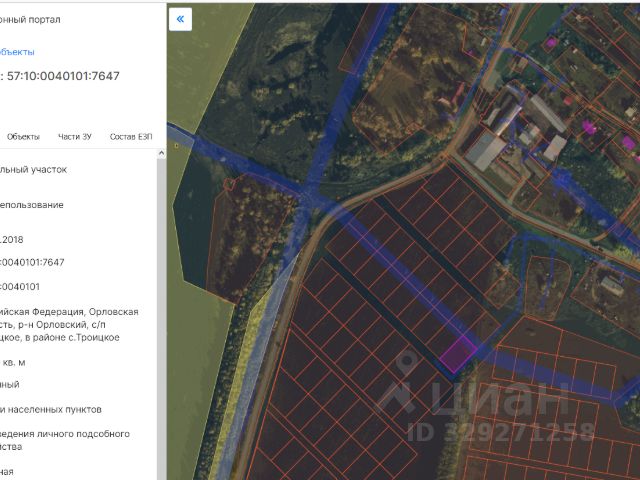Click the «:0040101:7647» cadastral number row
Screen dimensions: 640x480
pyautogui.click(x=32, y=262)
